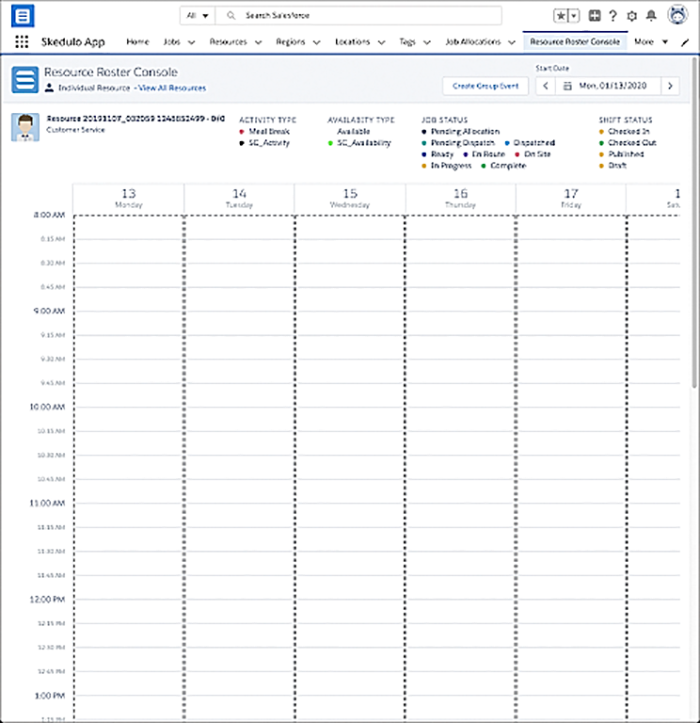700x723 pixels.
Task: Click the Pending Allocation legend label
Action: (465, 132)
